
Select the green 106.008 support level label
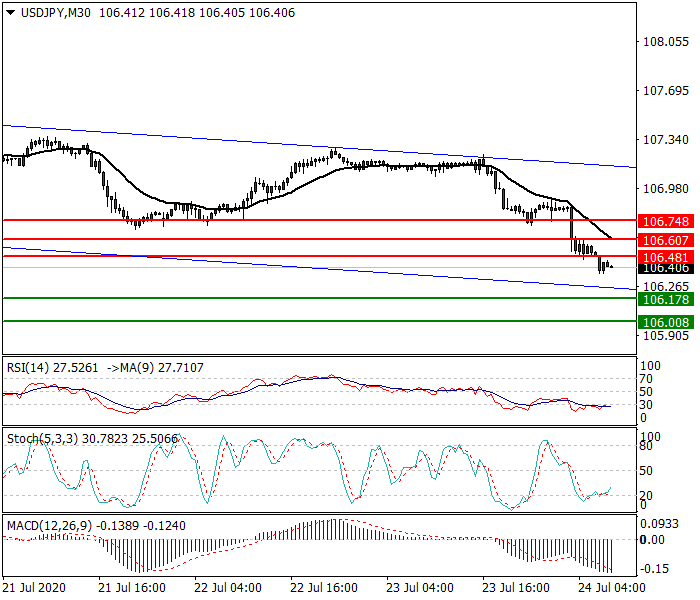(x=666, y=322)
